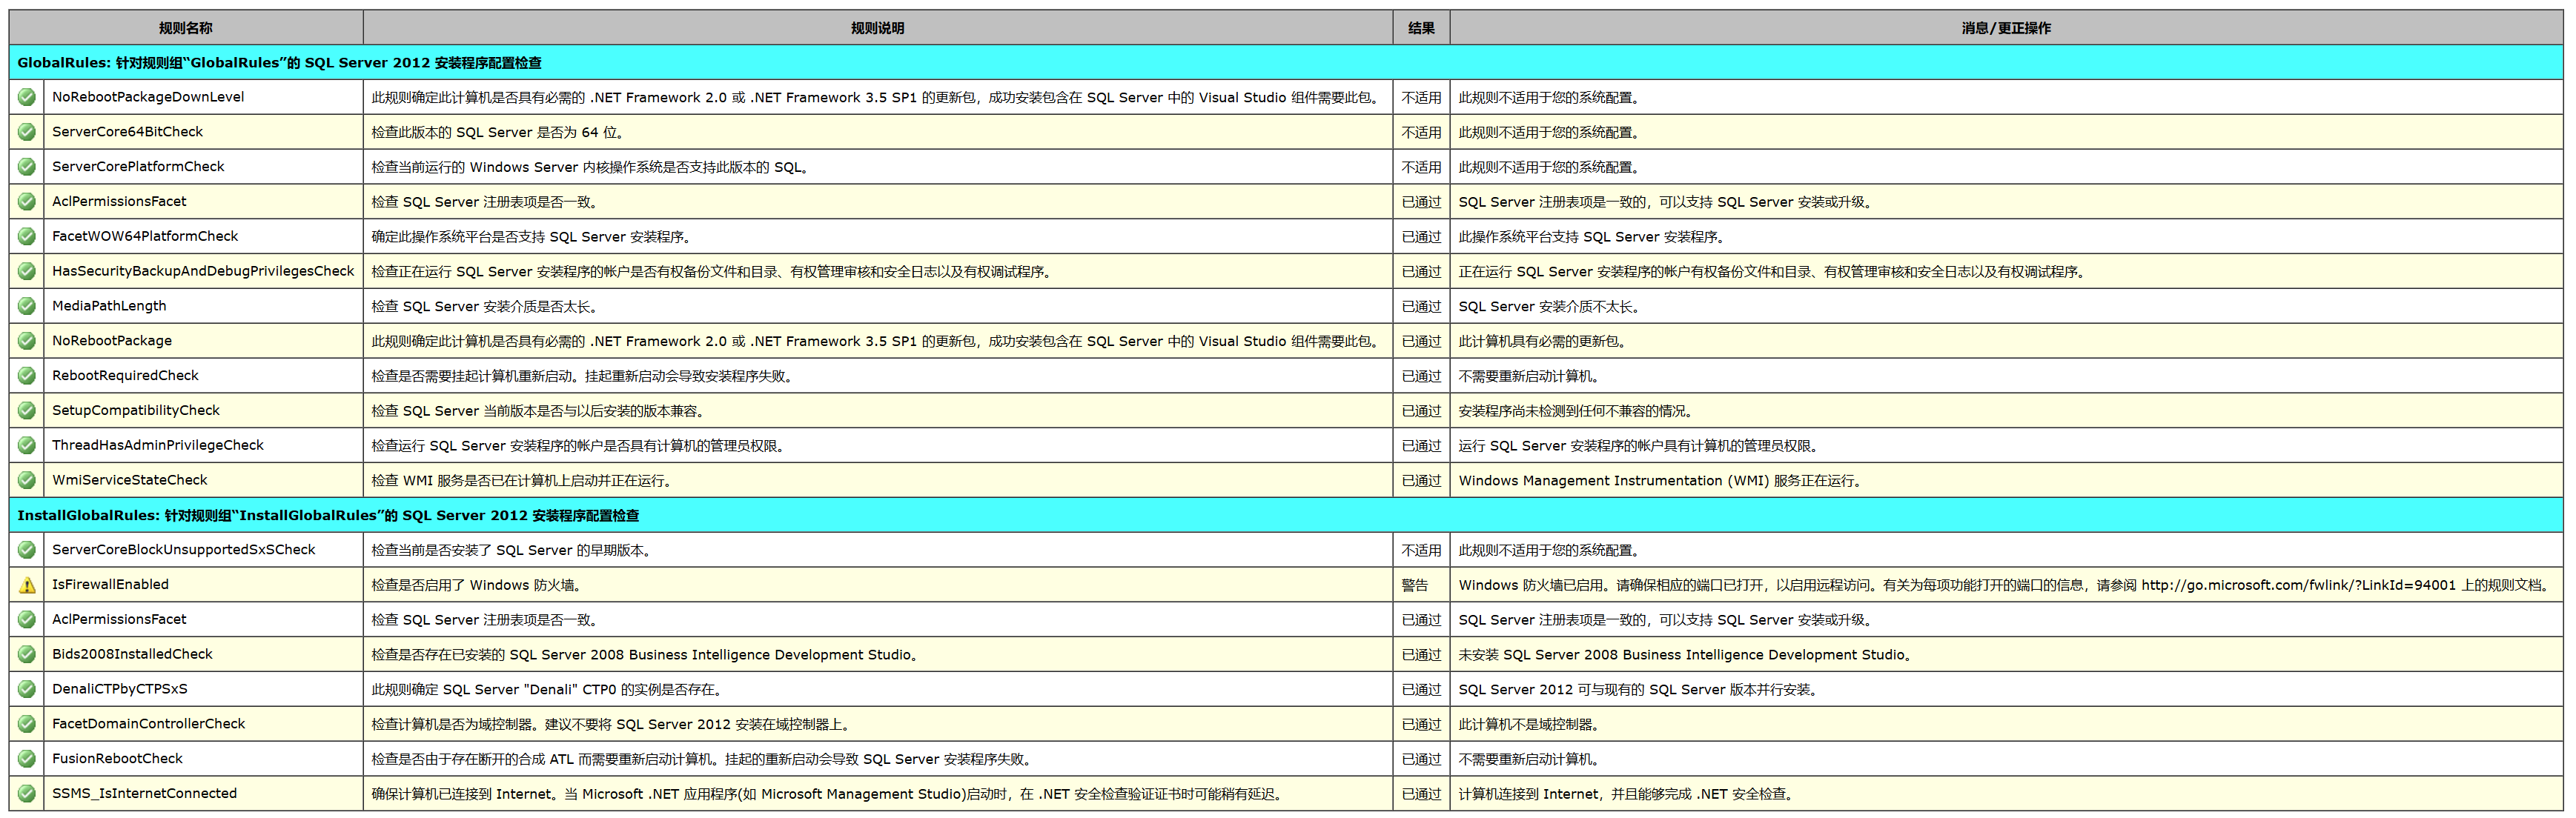Viewport: 2576px width, 818px height.
Task: Click passed icon next to WmiServiceStateCheck
Action: click(27, 480)
